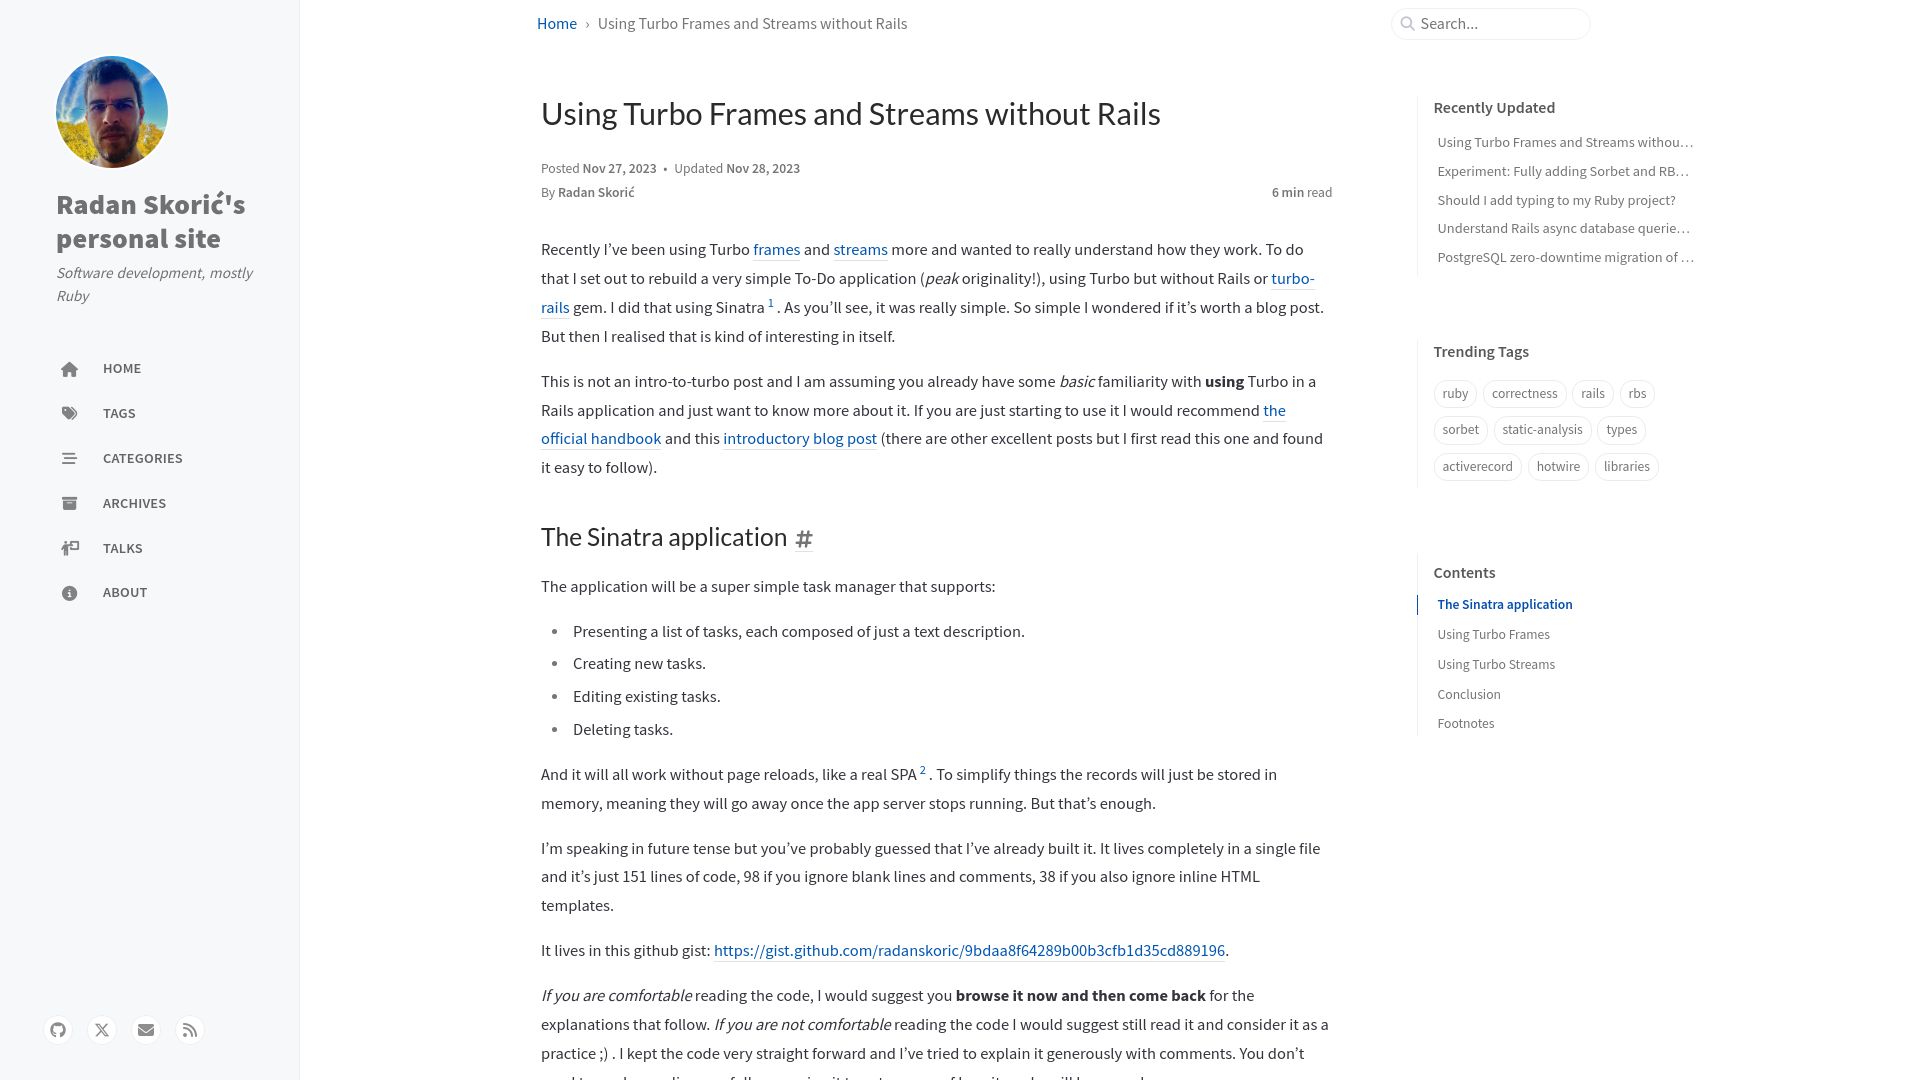Open ARCHIVES in sidebar menu

[x=134, y=504]
